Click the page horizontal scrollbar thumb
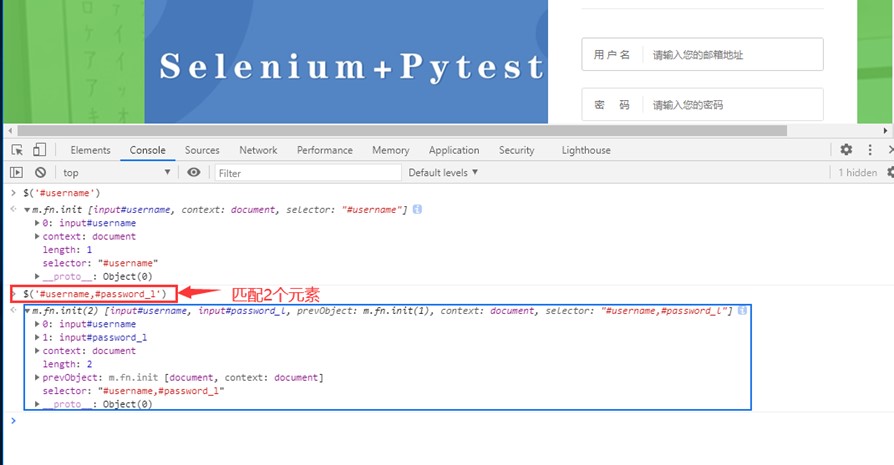Screen dimensions: 894x465 click(403, 130)
